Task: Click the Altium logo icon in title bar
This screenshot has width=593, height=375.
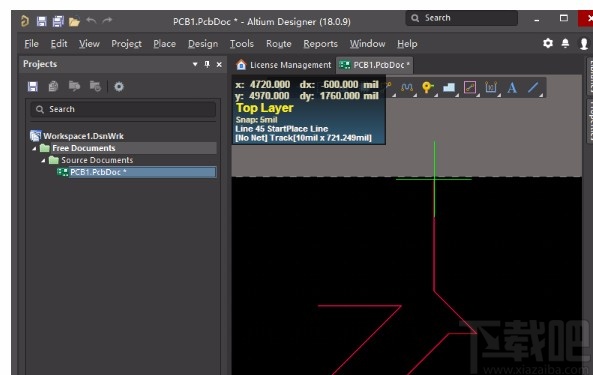Action: coord(25,21)
